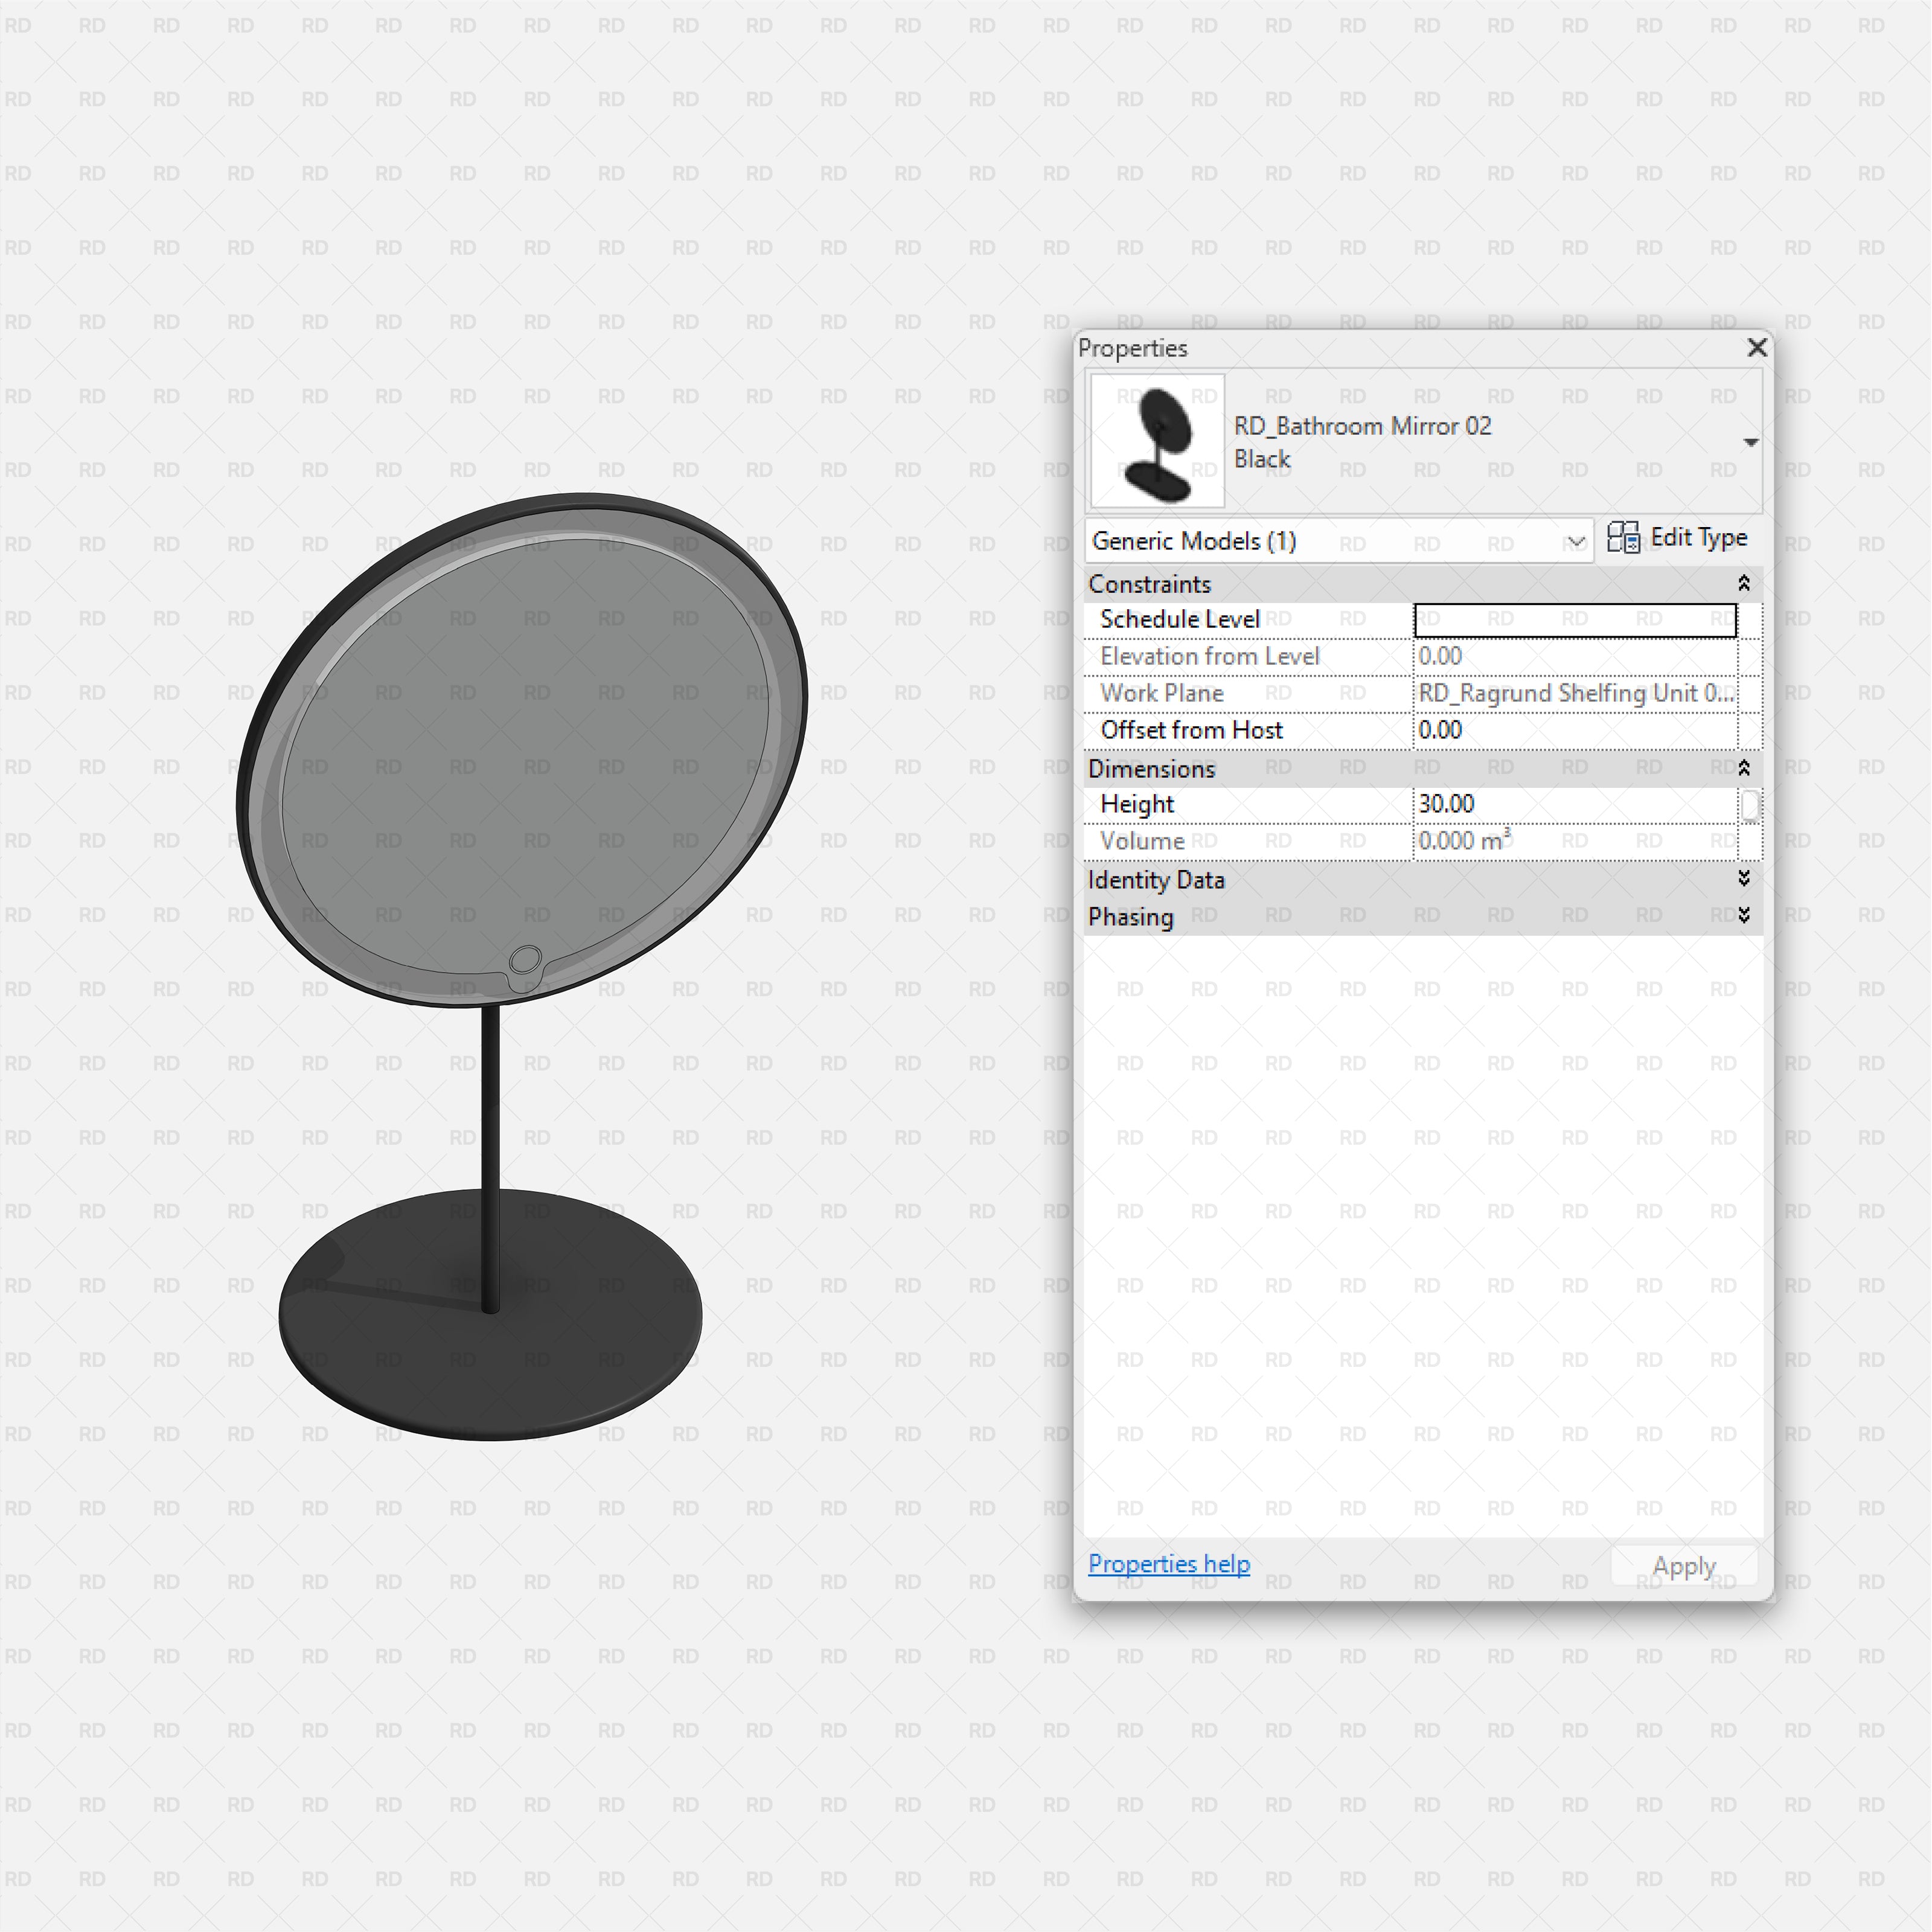Open the type selector dropdown arrow
The image size is (1932, 1932).
point(1750,442)
